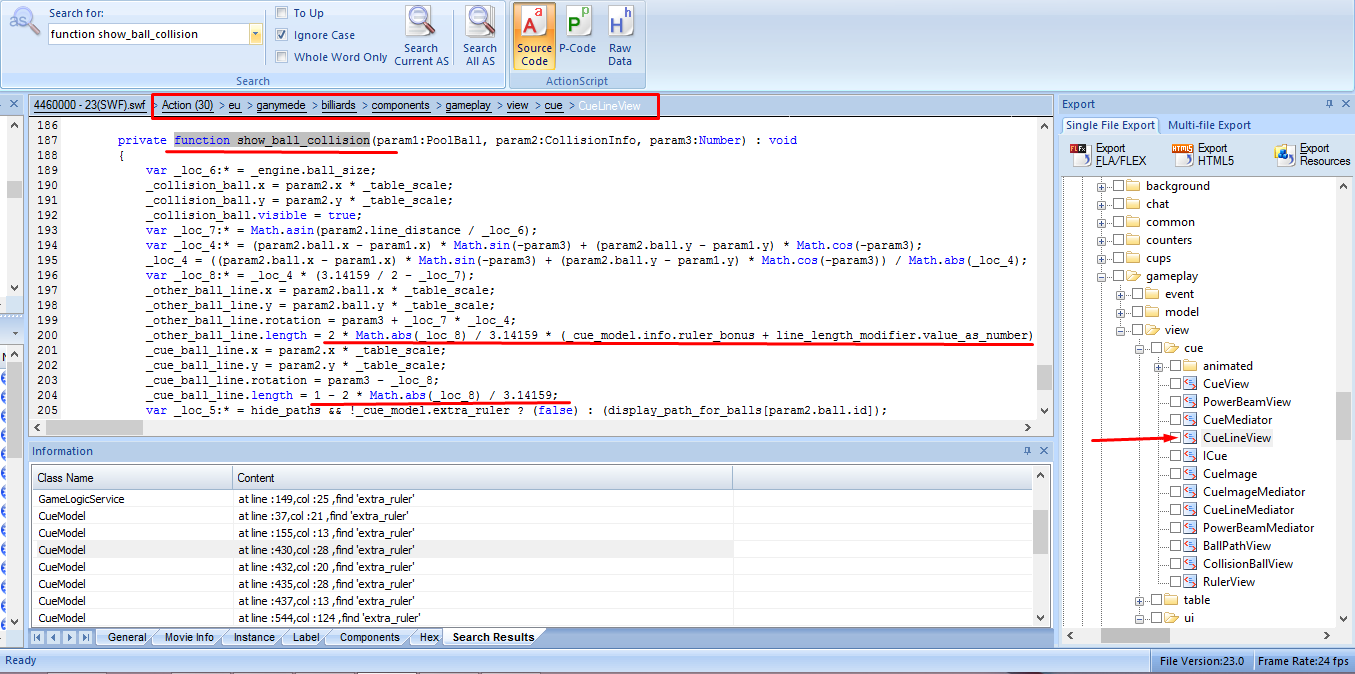Check the common folder checkbox

pyautogui.click(x=1119, y=222)
